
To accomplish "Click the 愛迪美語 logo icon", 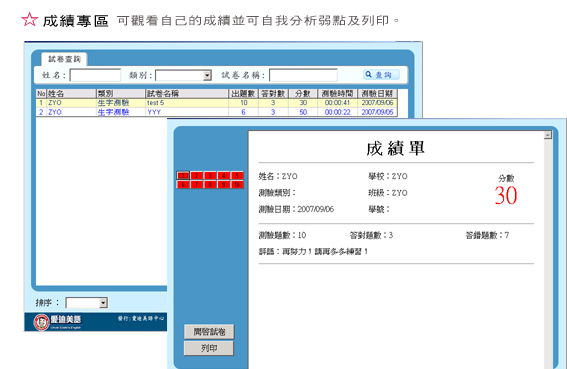I will (x=41, y=322).
